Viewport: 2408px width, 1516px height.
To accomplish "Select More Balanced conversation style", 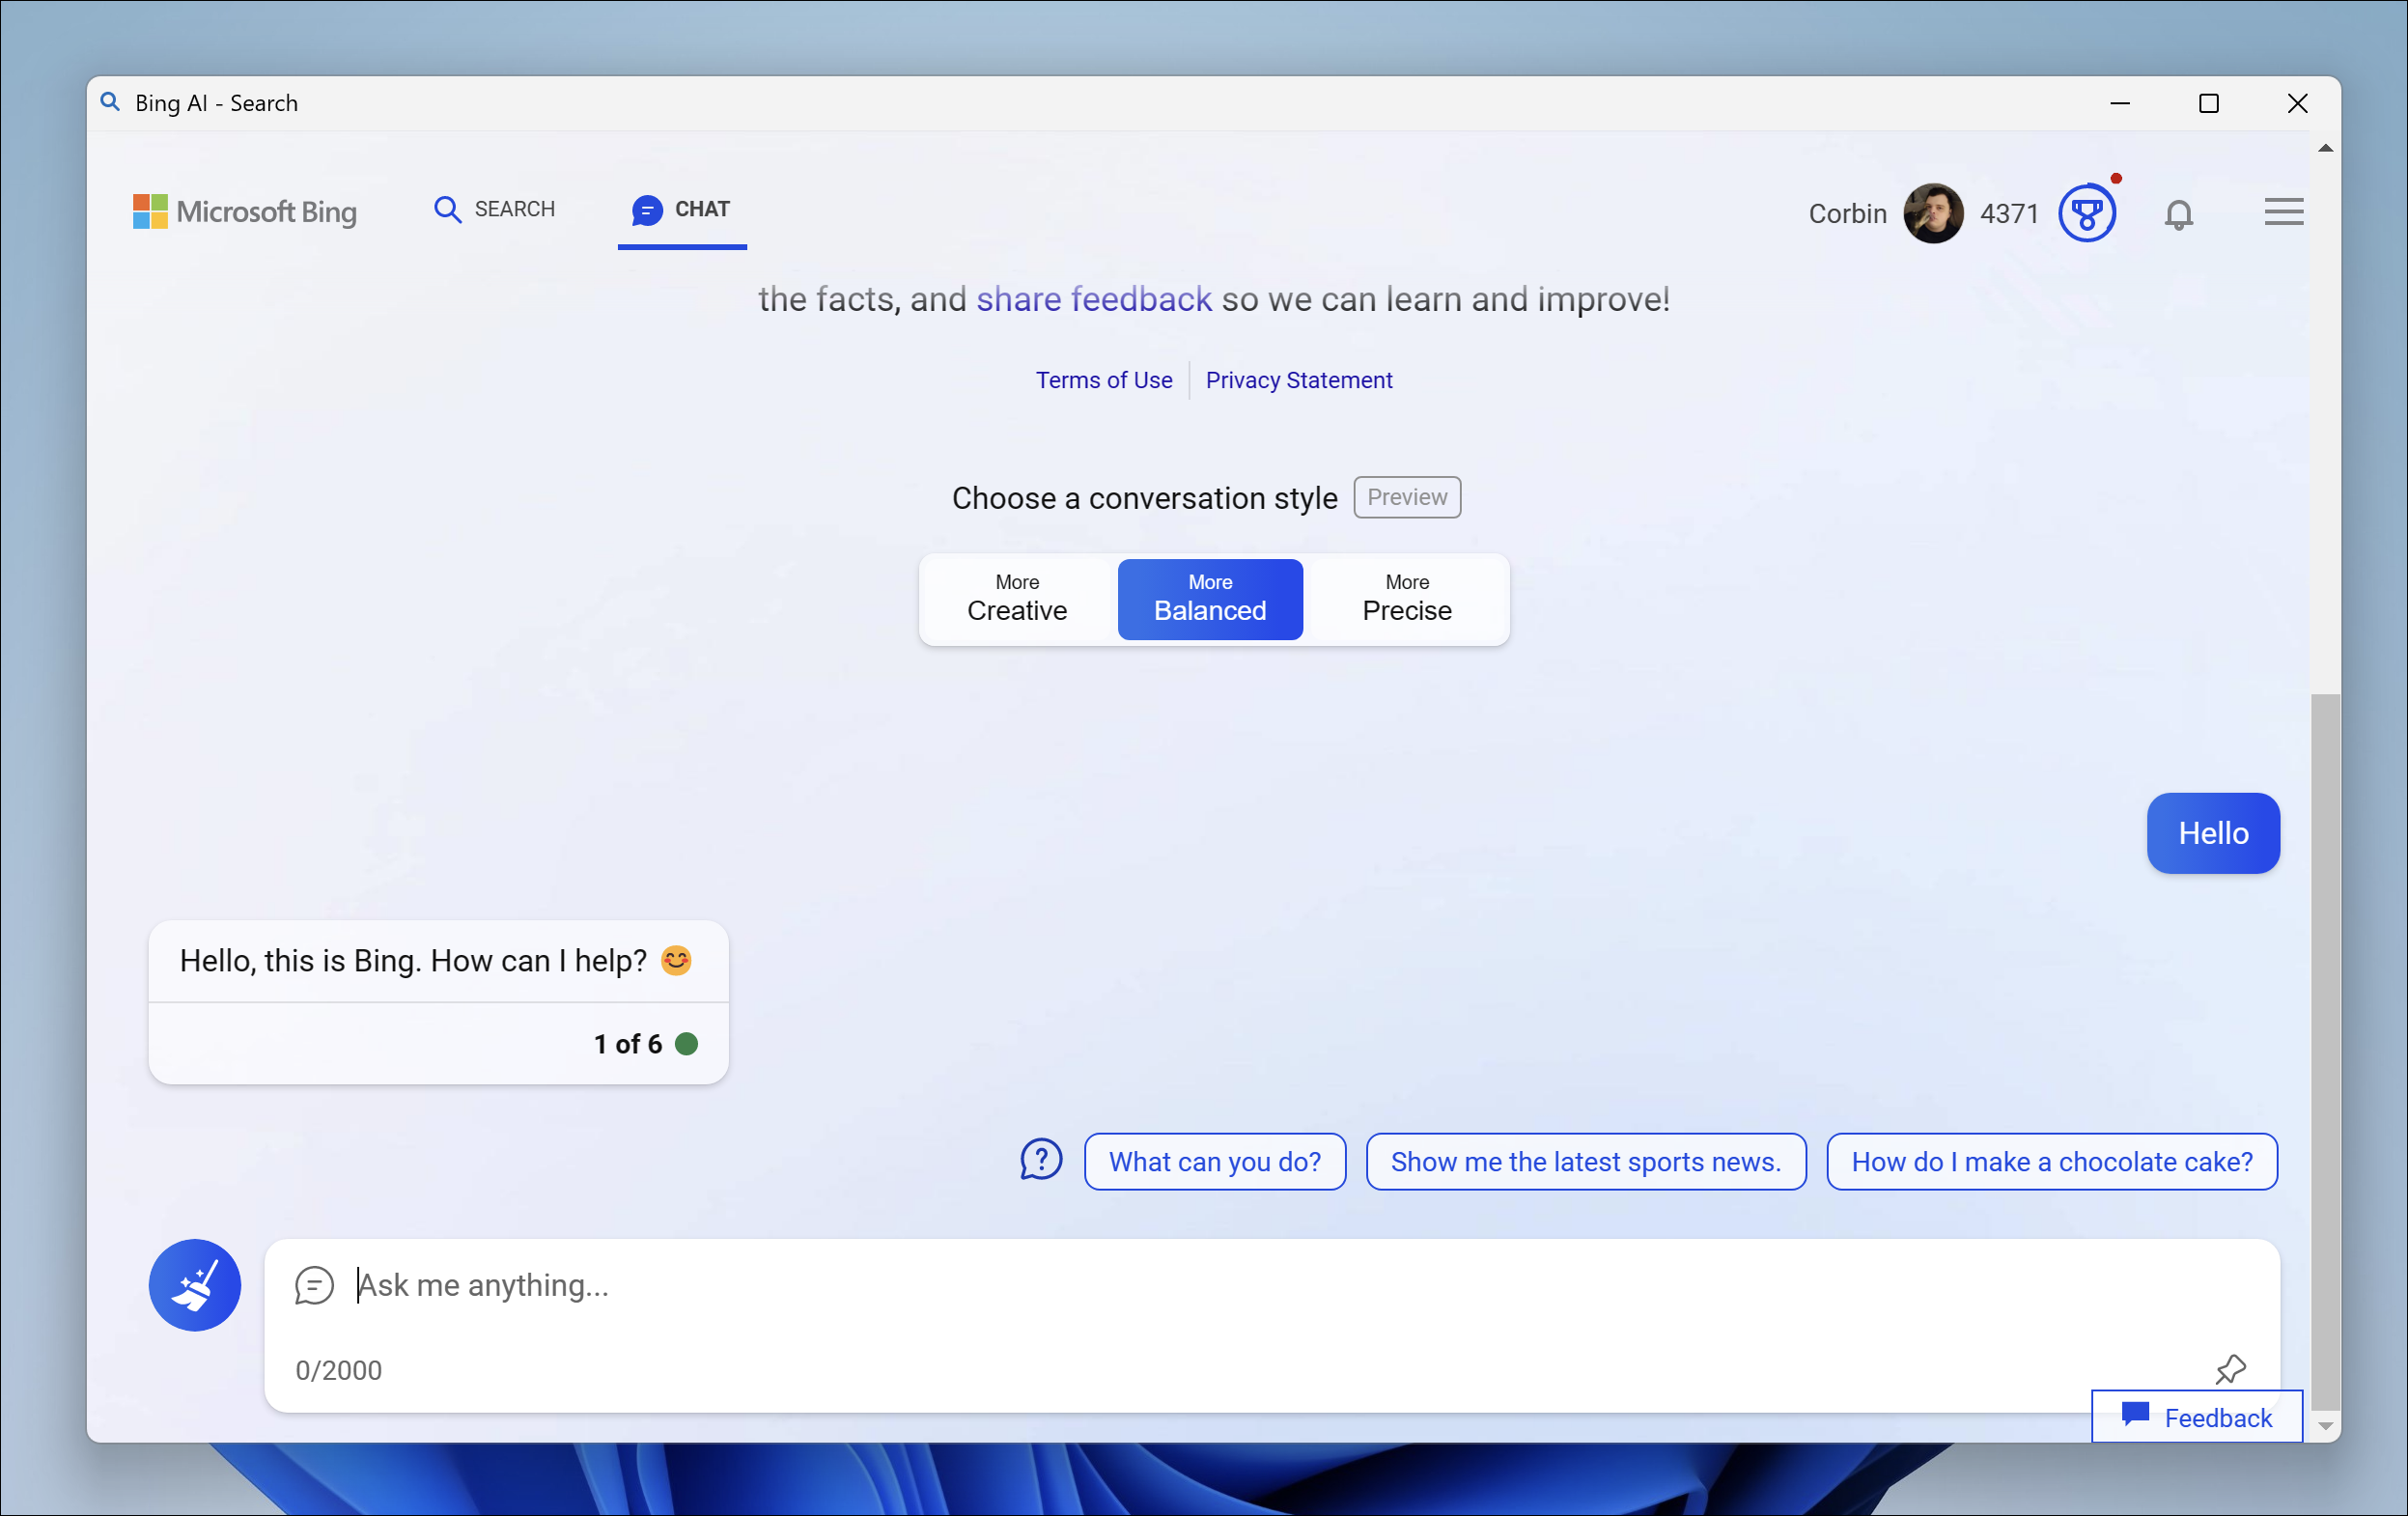I will (1209, 599).
